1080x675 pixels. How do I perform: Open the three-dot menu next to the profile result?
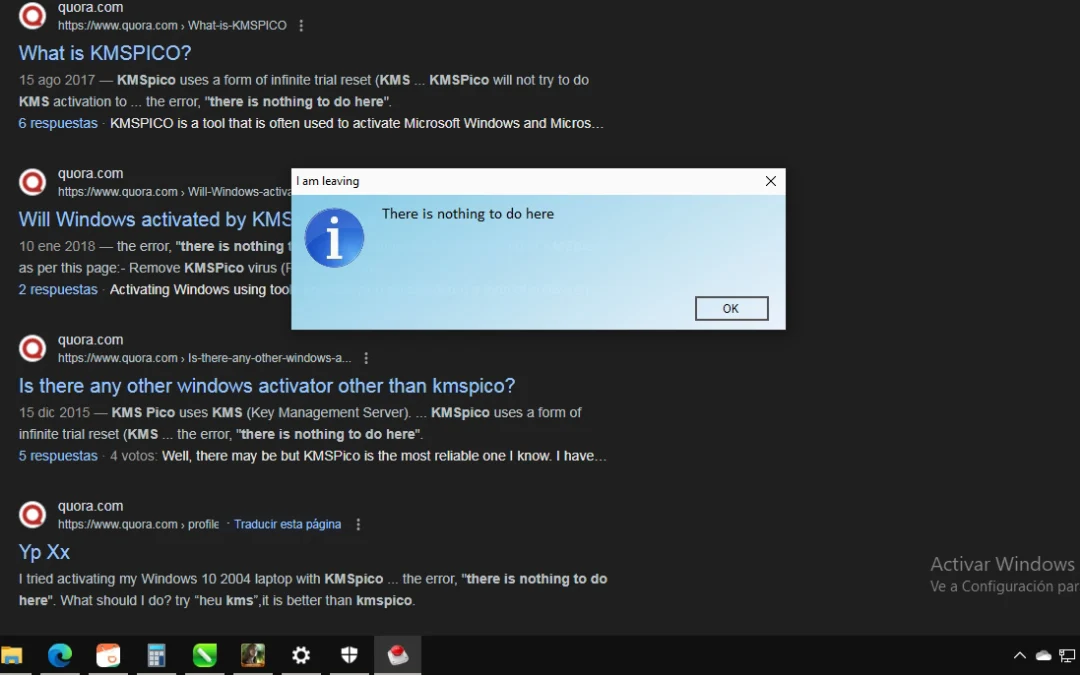click(358, 523)
